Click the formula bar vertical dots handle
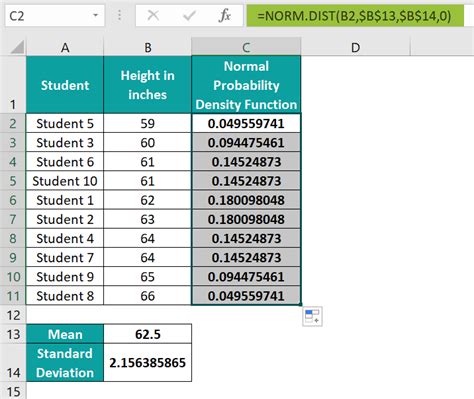The height and width of the screenshot is (399, 474). 120,15
